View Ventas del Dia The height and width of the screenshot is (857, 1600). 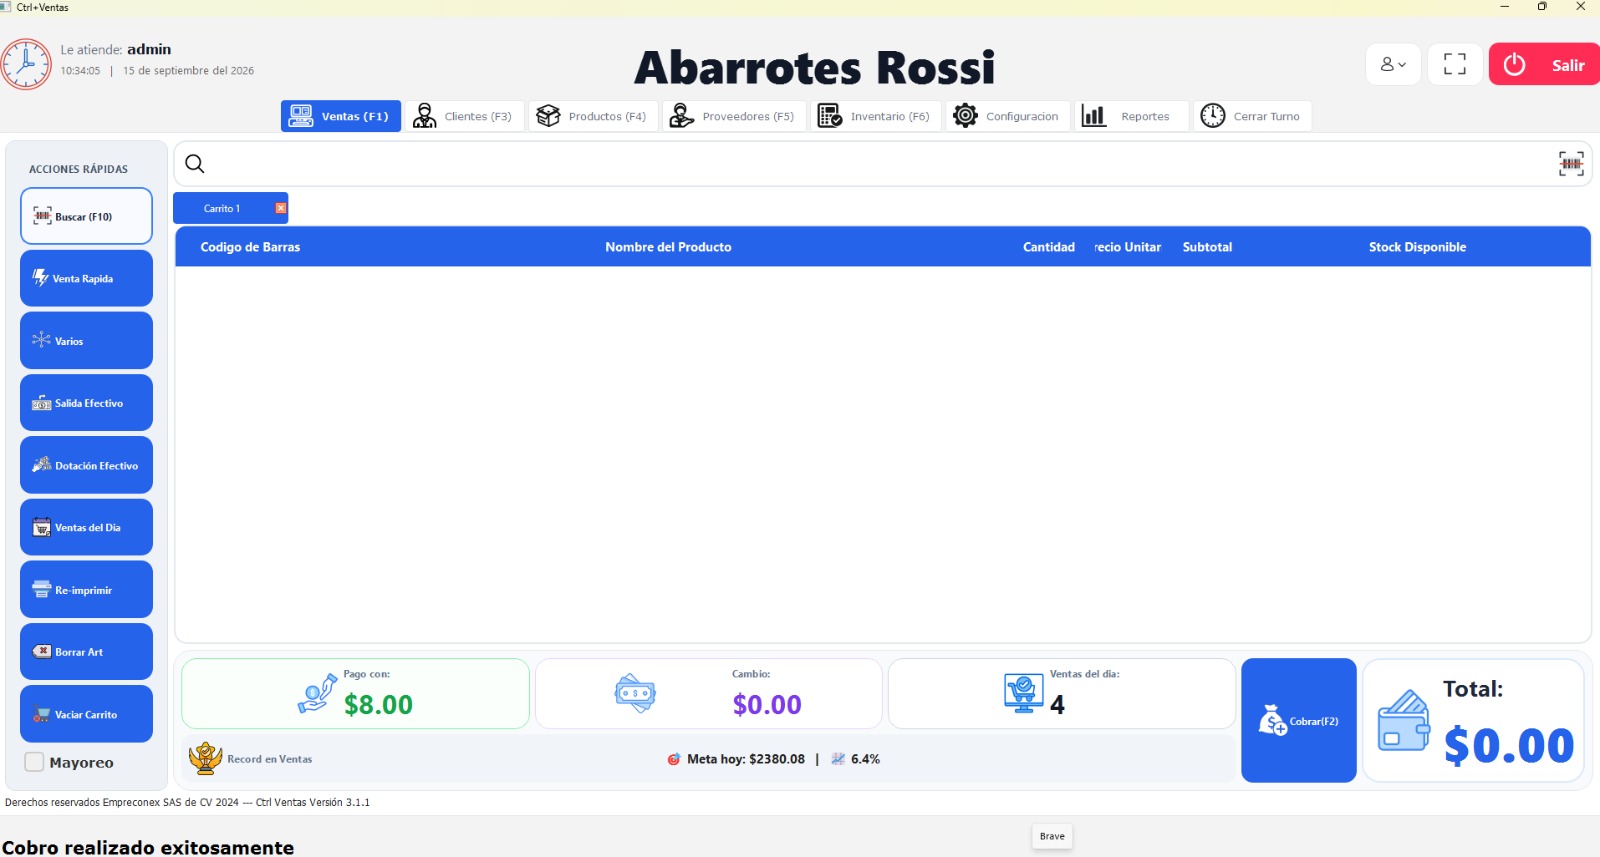pyautogui.click(x=86, y=527)
